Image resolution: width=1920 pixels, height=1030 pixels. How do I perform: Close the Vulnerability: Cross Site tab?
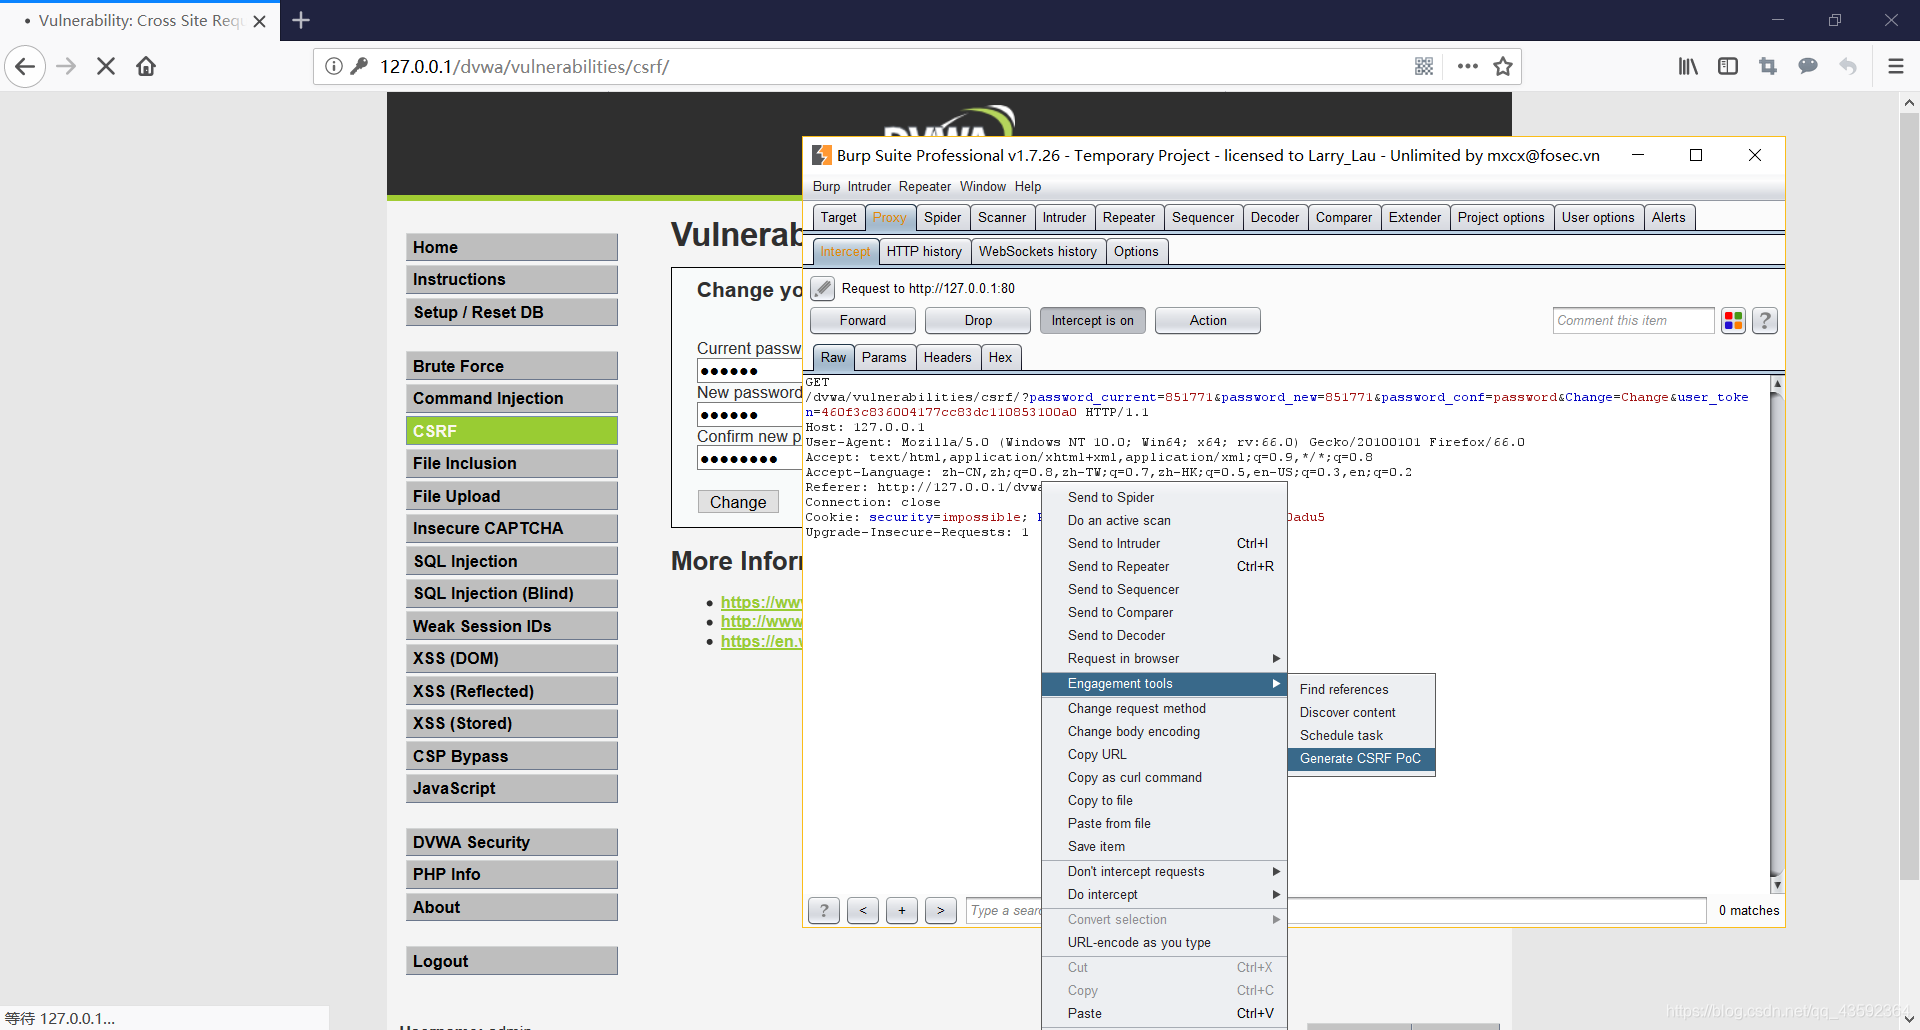(x=260, y=21)
